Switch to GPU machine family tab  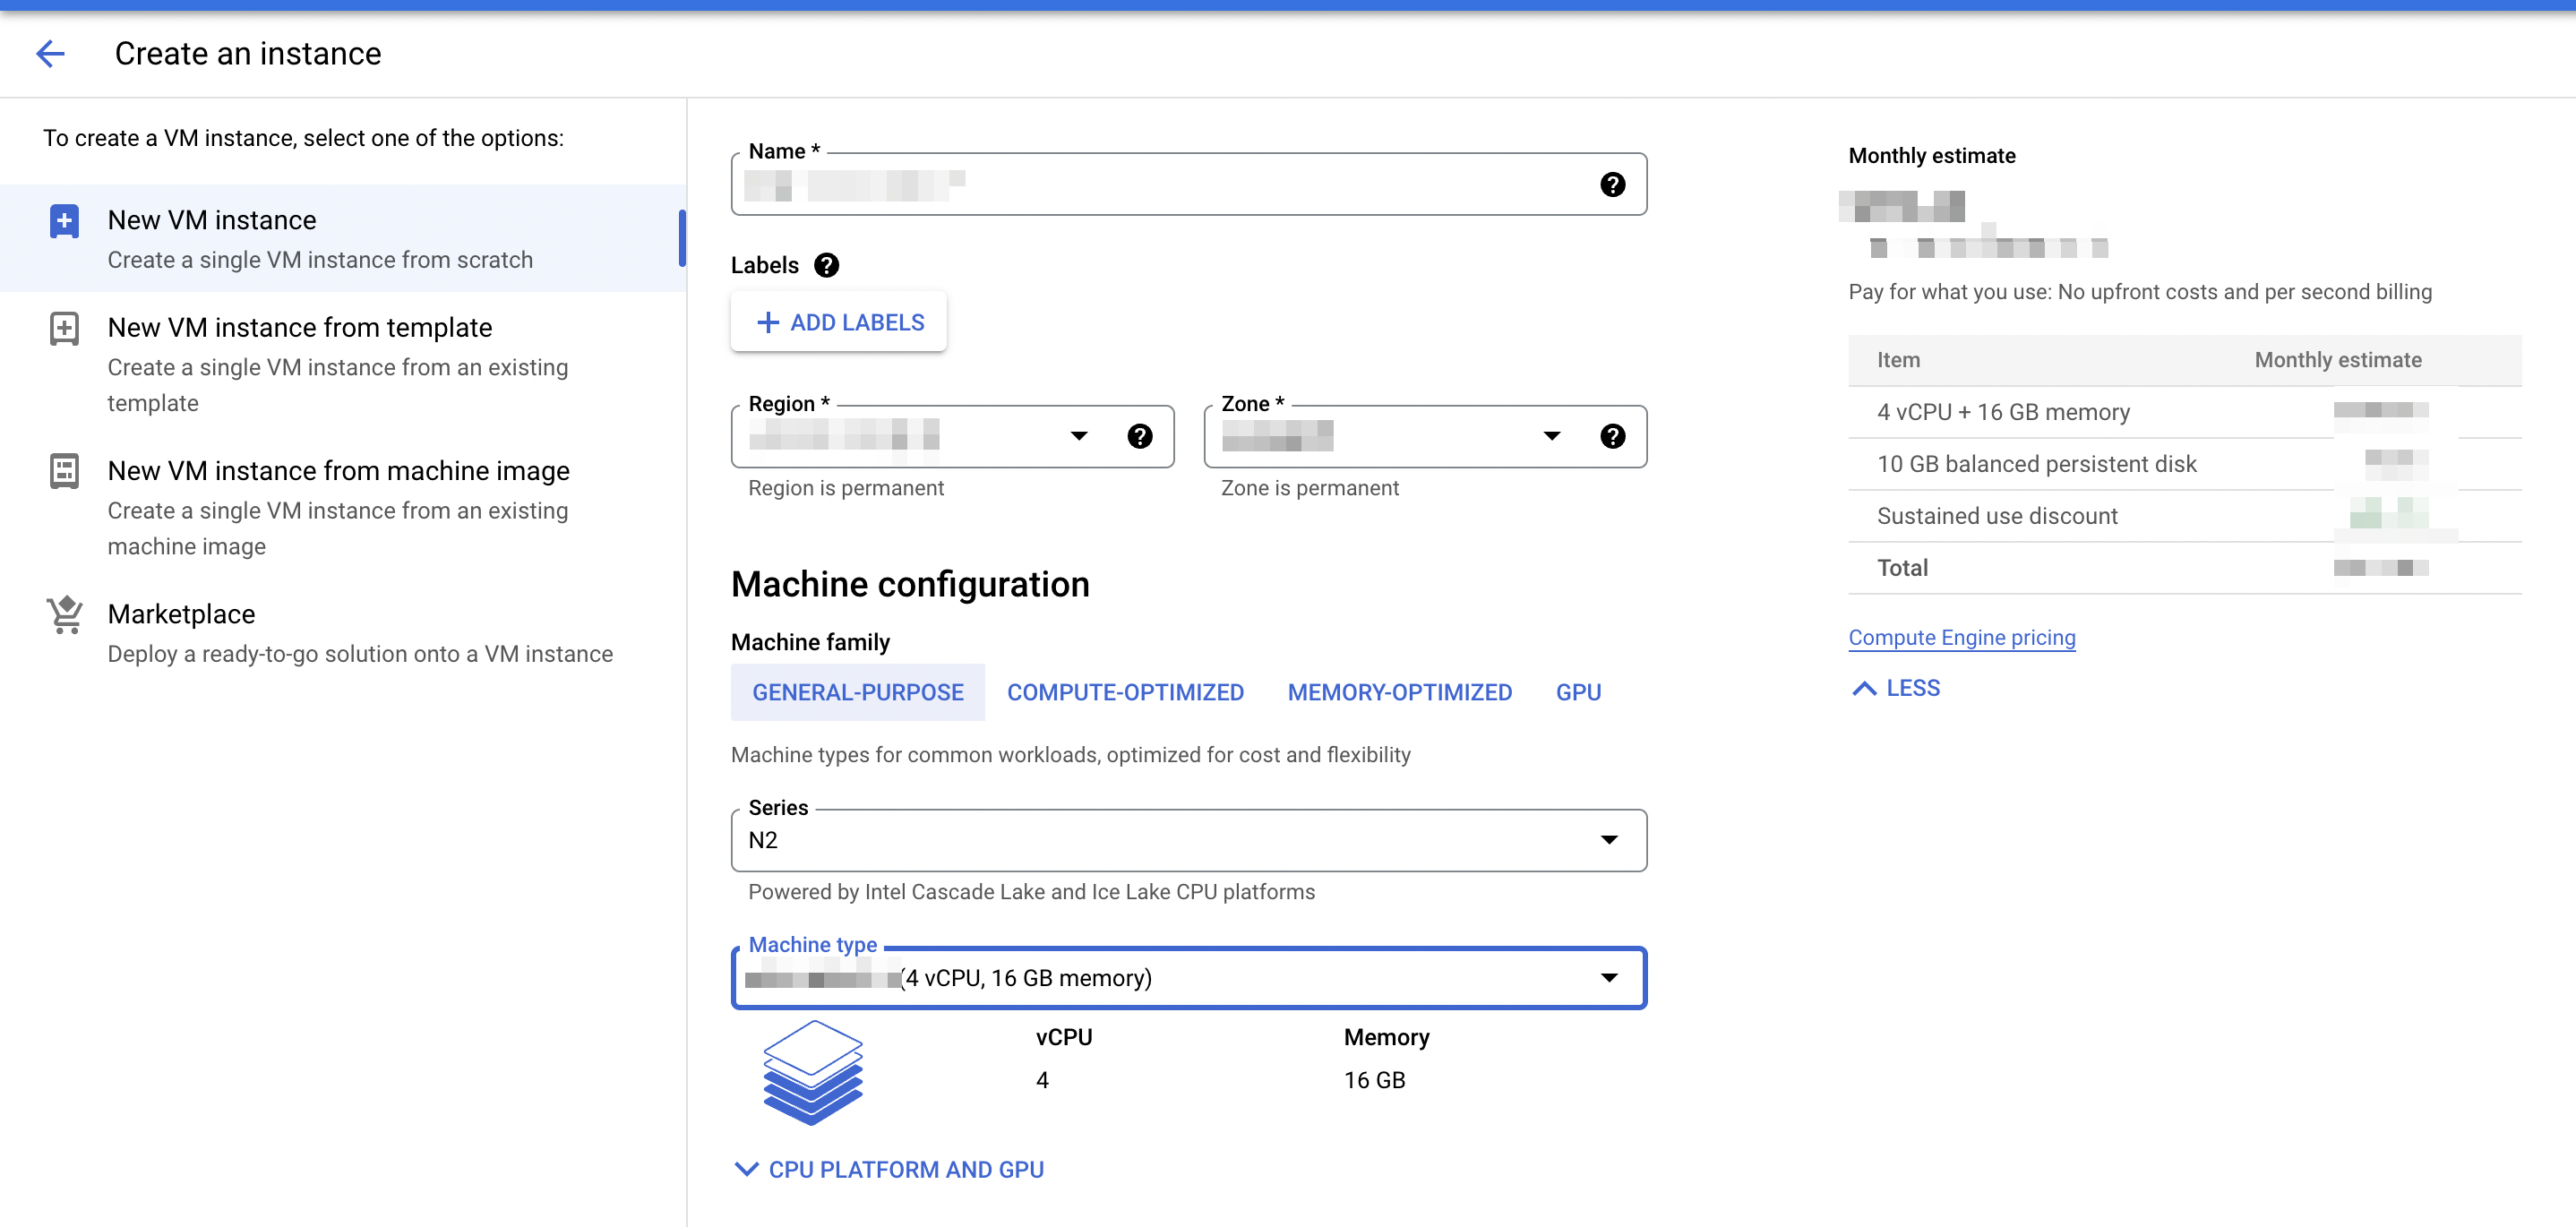1578,692
